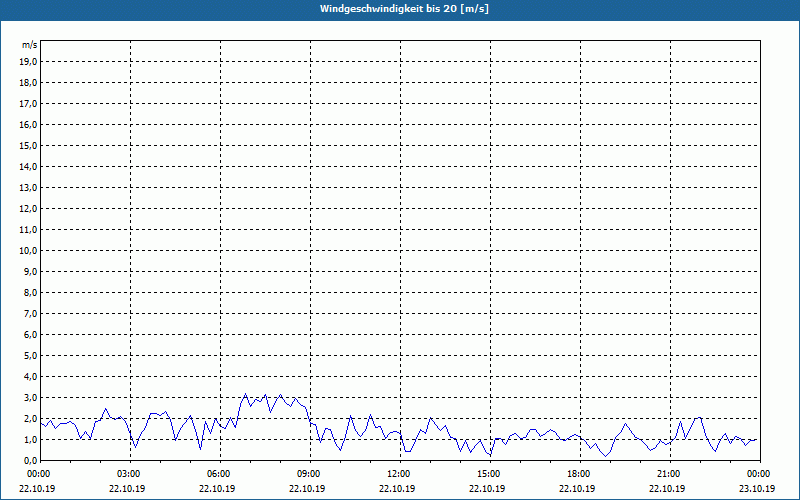Select the 12,0 value on the y-axis
Image resolution: width=800 pixels, height=500 pixels.
tap(30, 209)
